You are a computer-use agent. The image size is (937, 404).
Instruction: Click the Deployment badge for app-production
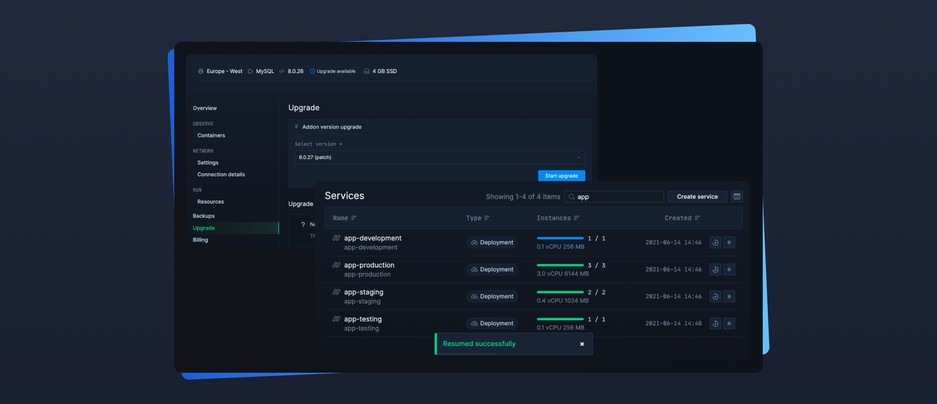(492, 270)
